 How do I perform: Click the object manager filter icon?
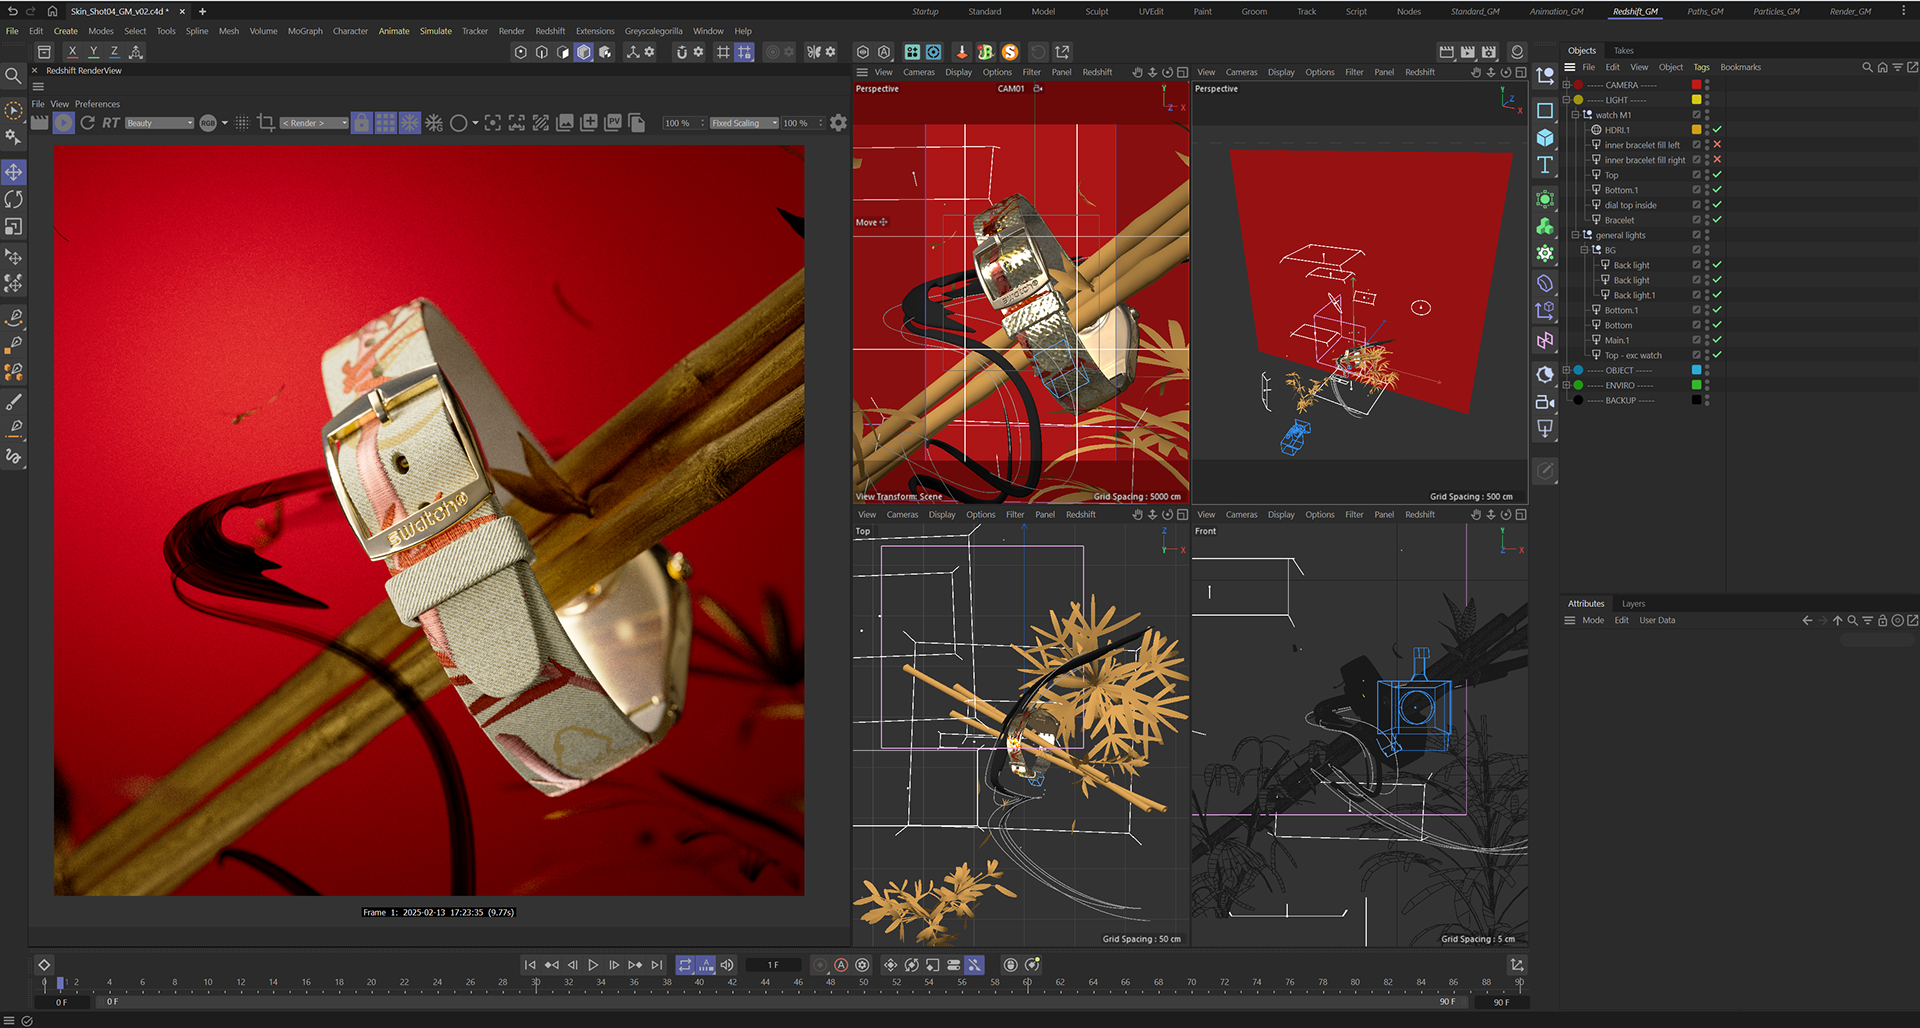1897,67
